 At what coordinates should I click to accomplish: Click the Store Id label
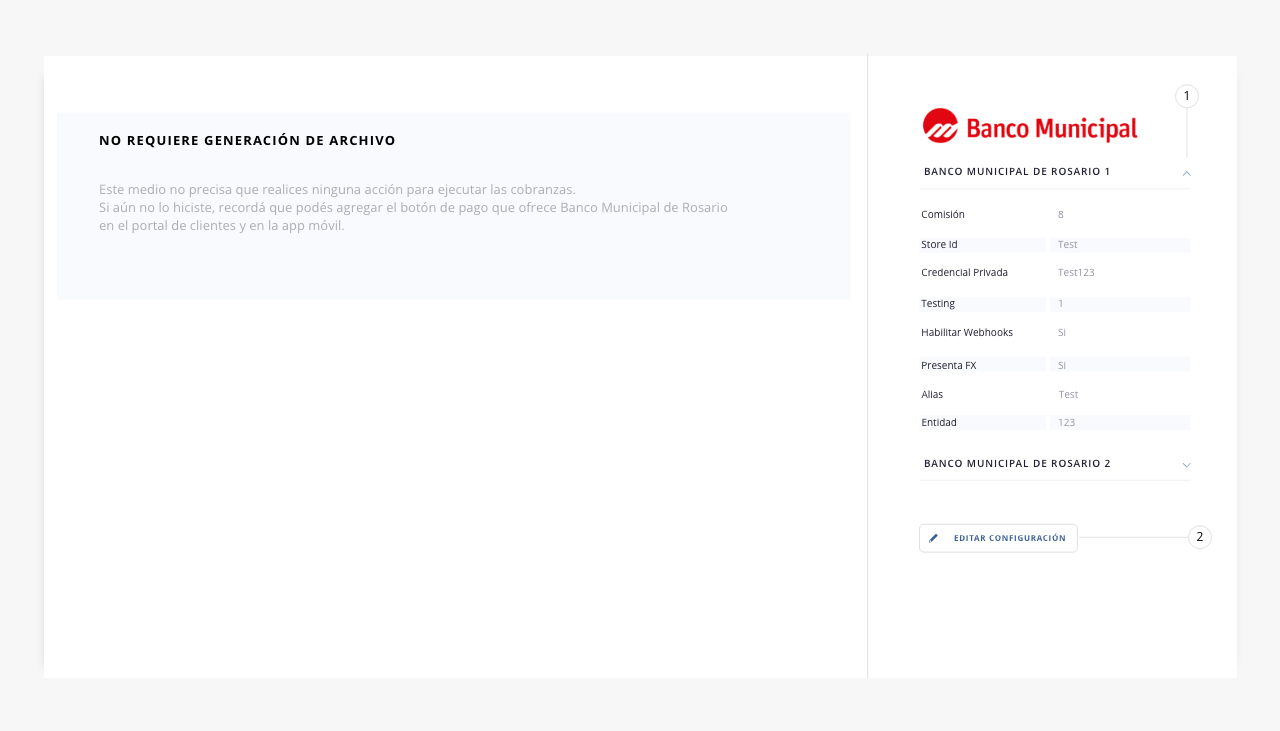939,245
